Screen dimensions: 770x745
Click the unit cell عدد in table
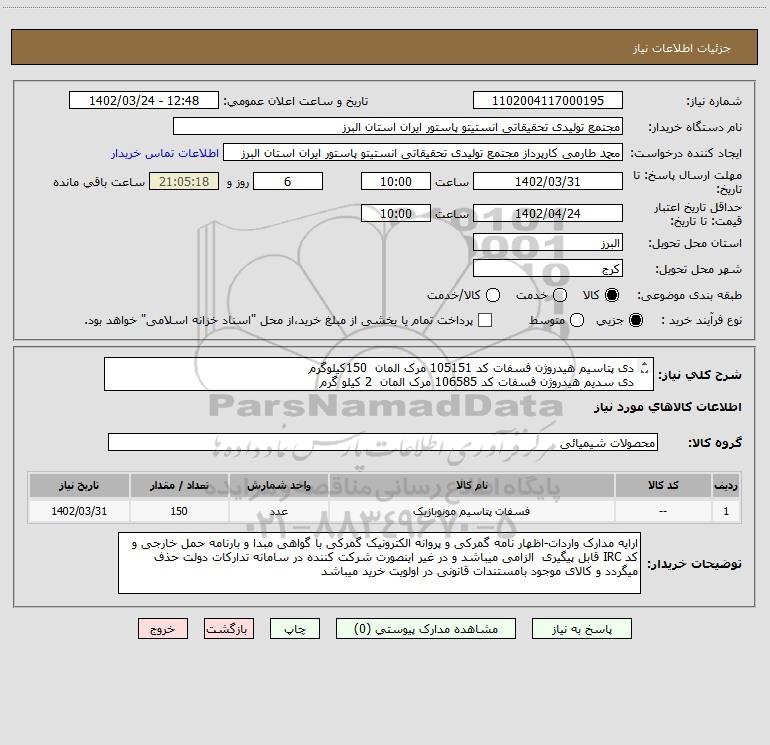click(278, 511)
